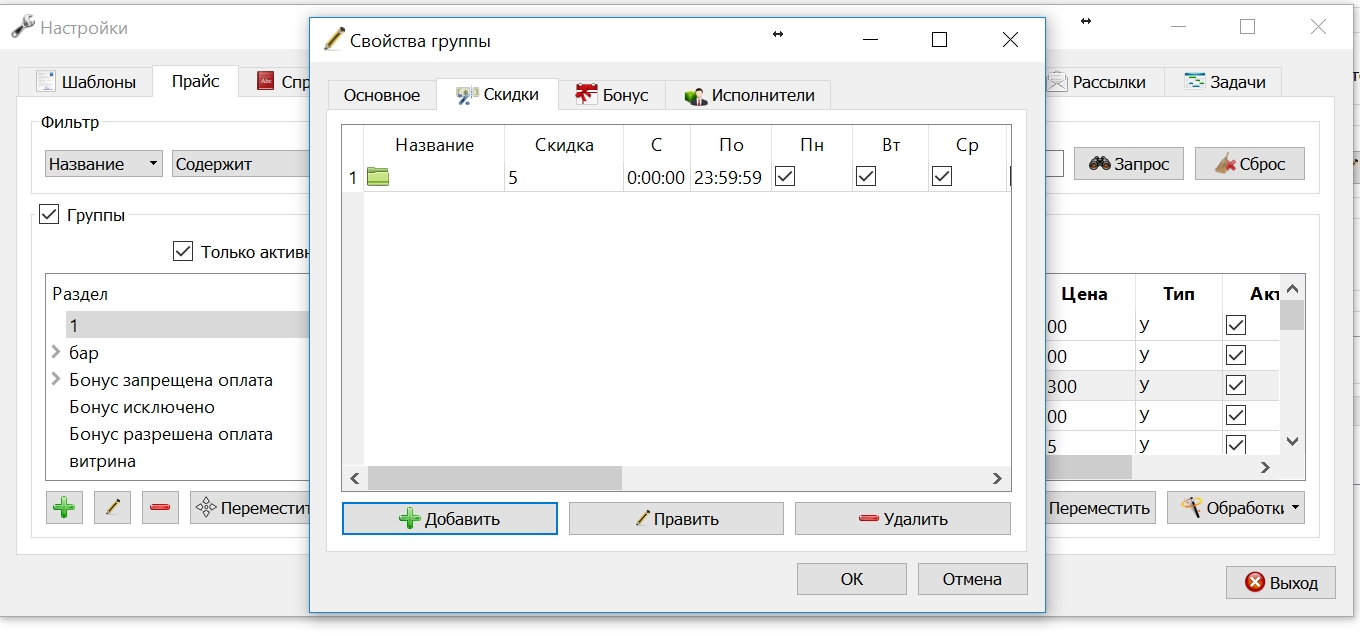Click the pencil edit icon under the Раздел list
This screenshot has width=1360, height=636.
pyautogui.click(x=112, y=508)
